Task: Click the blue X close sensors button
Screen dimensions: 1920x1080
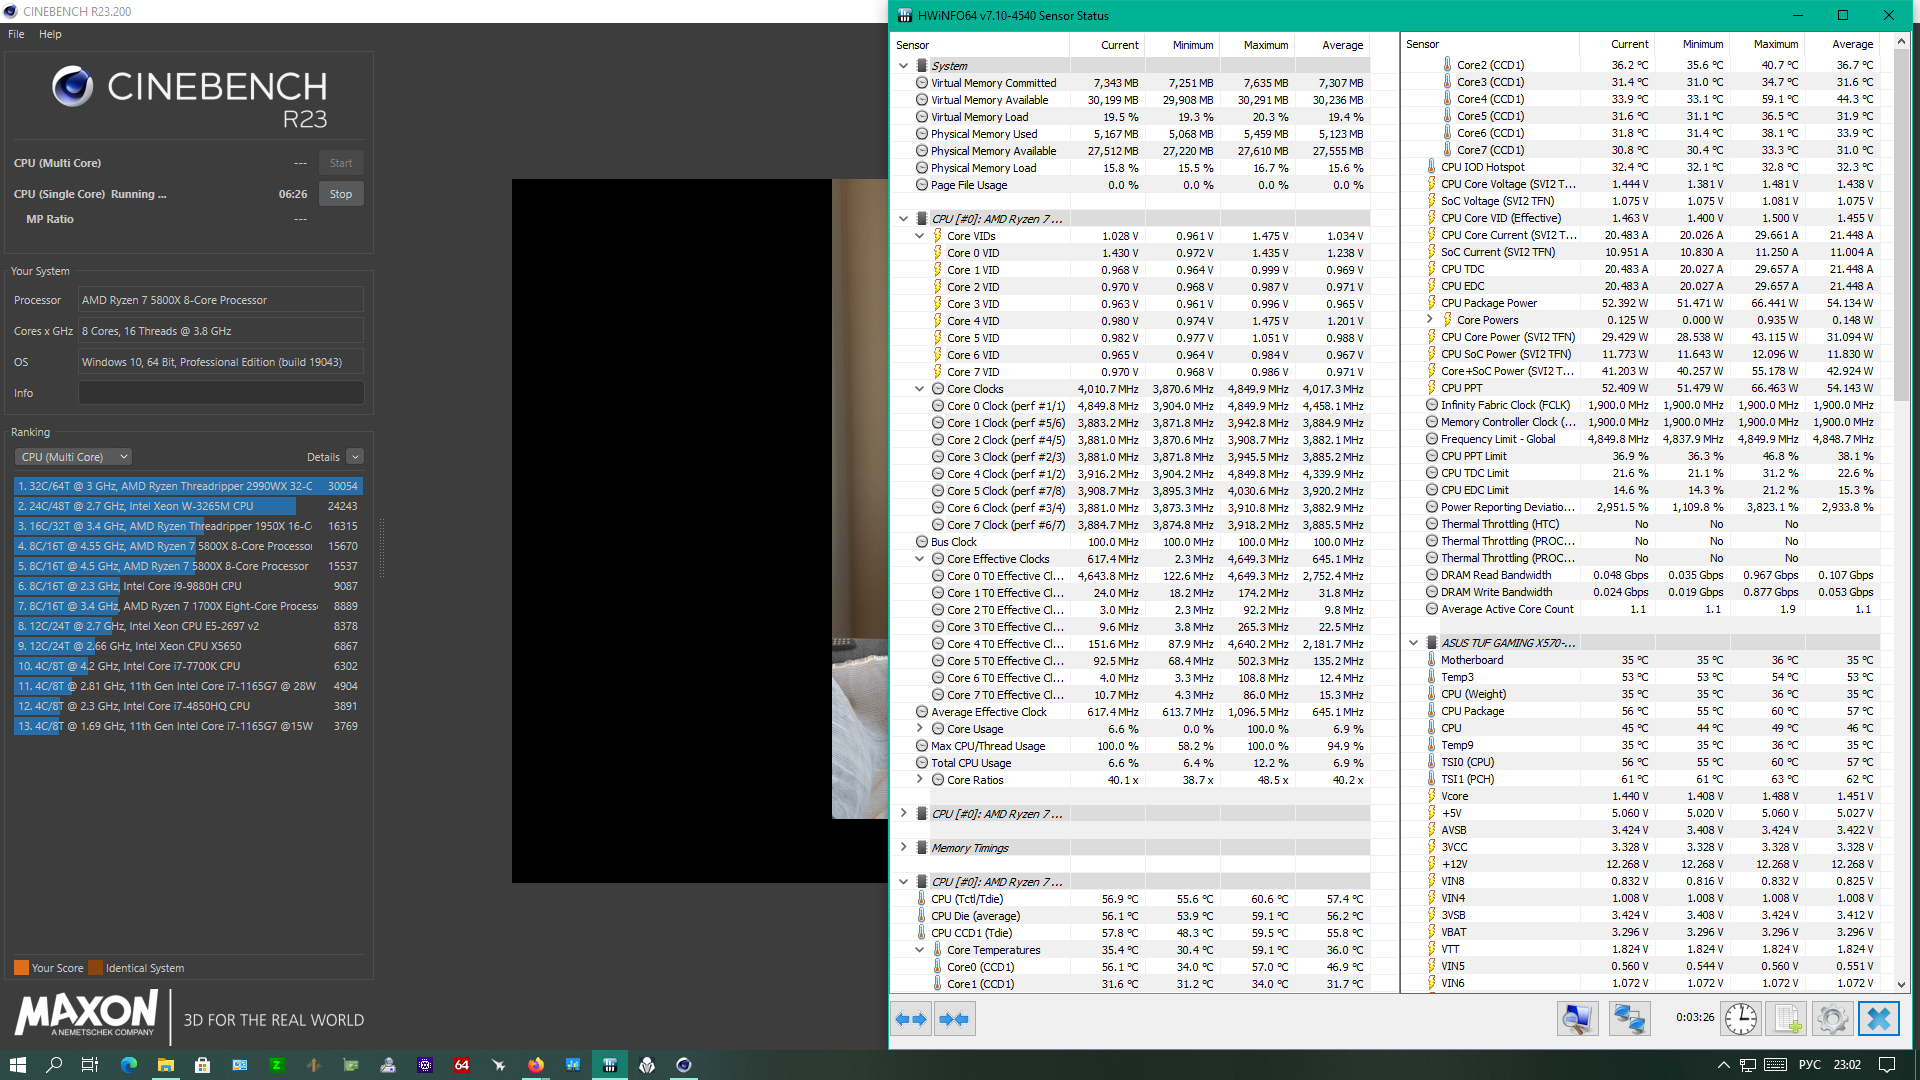Action: (x=1878, y=1019)
